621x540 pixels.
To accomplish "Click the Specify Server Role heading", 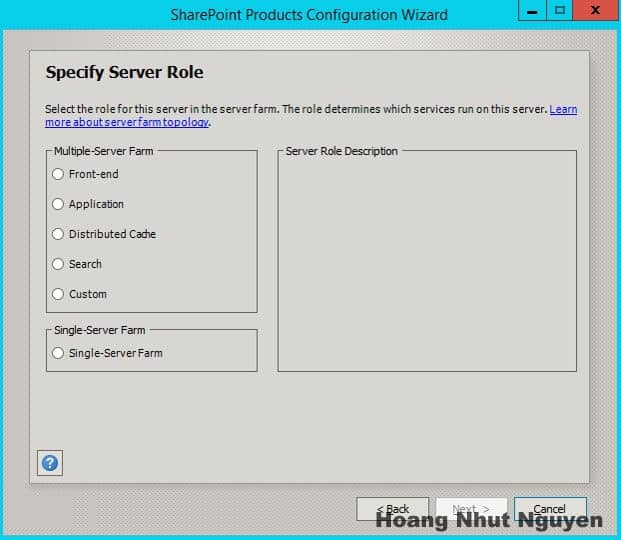I will pos(124,73).
